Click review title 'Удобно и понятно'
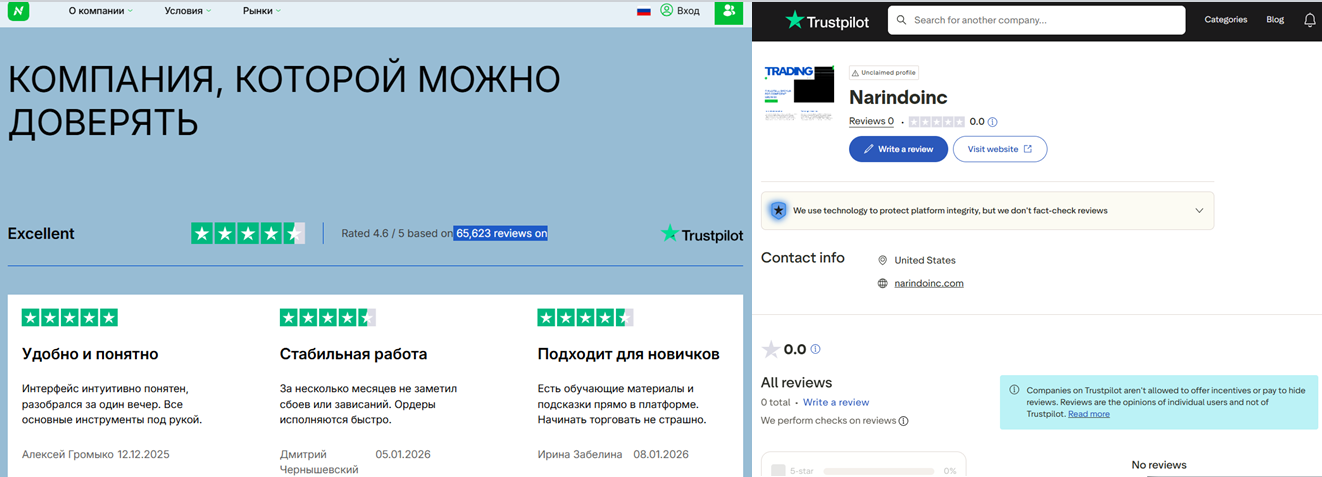Viewport: 1322px width, 477px height. (90, 354)
